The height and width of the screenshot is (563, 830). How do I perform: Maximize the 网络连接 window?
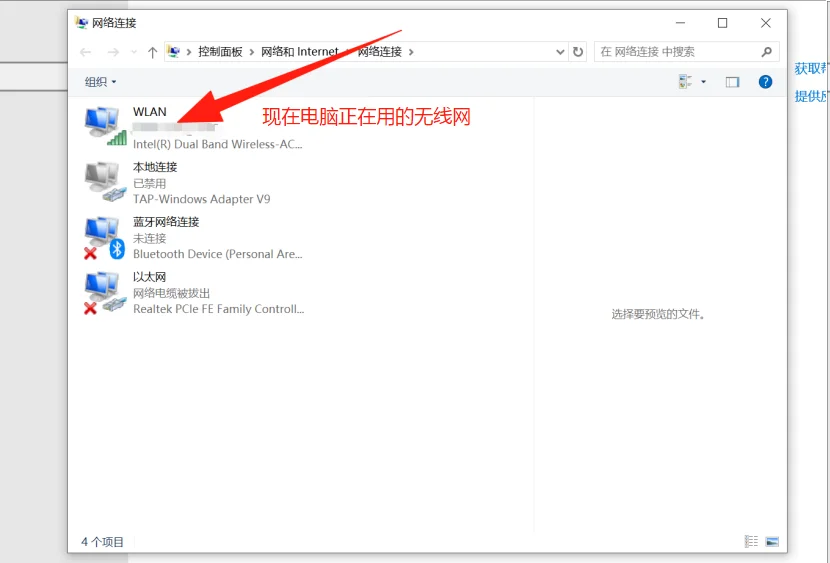coord(723,23)
